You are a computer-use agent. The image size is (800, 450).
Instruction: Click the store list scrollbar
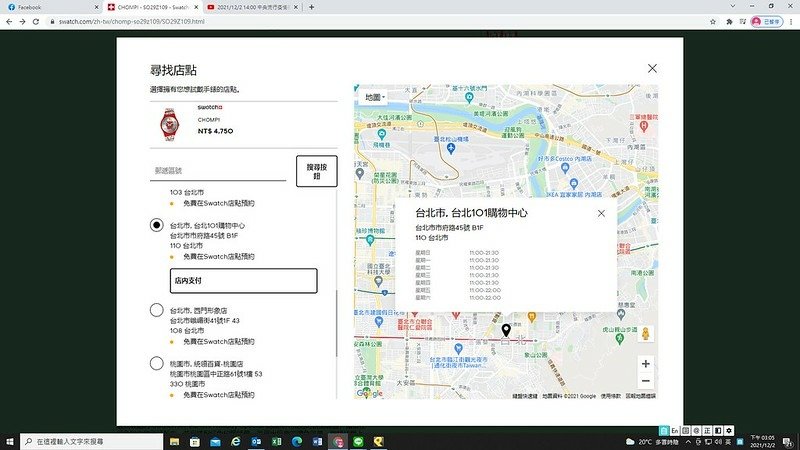click(336, 323)
